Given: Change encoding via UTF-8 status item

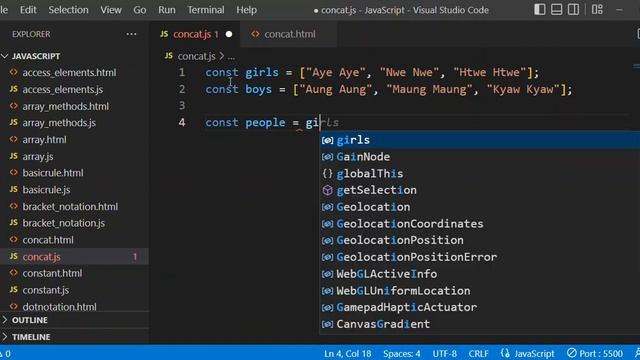Looking at the screenshot, I should [x=444, y=353].
